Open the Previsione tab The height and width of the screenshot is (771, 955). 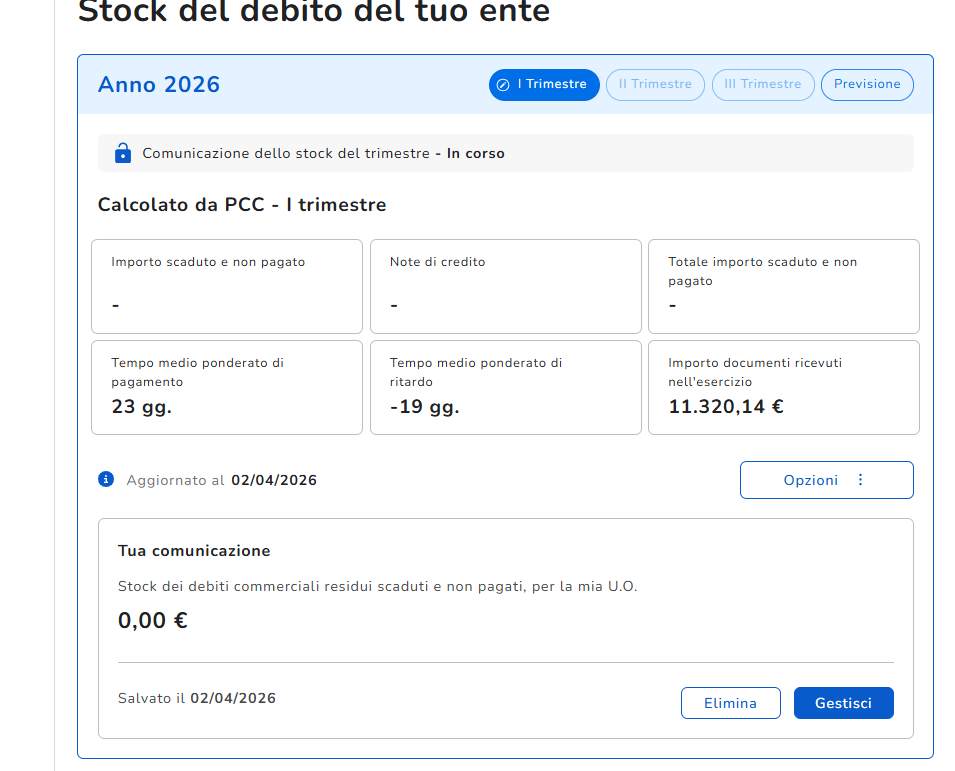pyautogui.click(x=867, y=85)
